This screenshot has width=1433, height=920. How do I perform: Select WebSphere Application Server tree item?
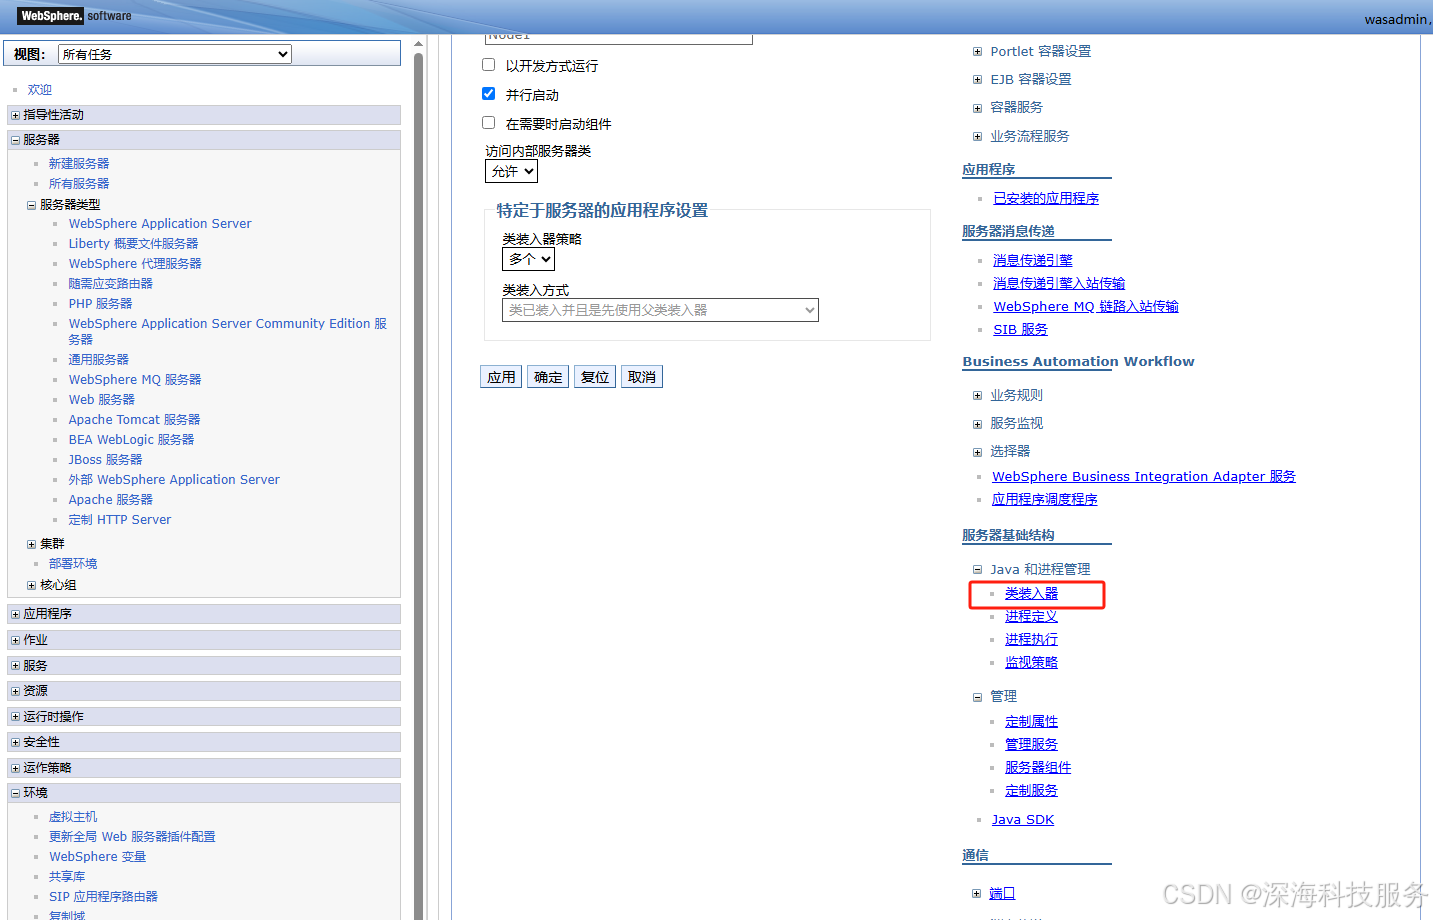[160, 224]
